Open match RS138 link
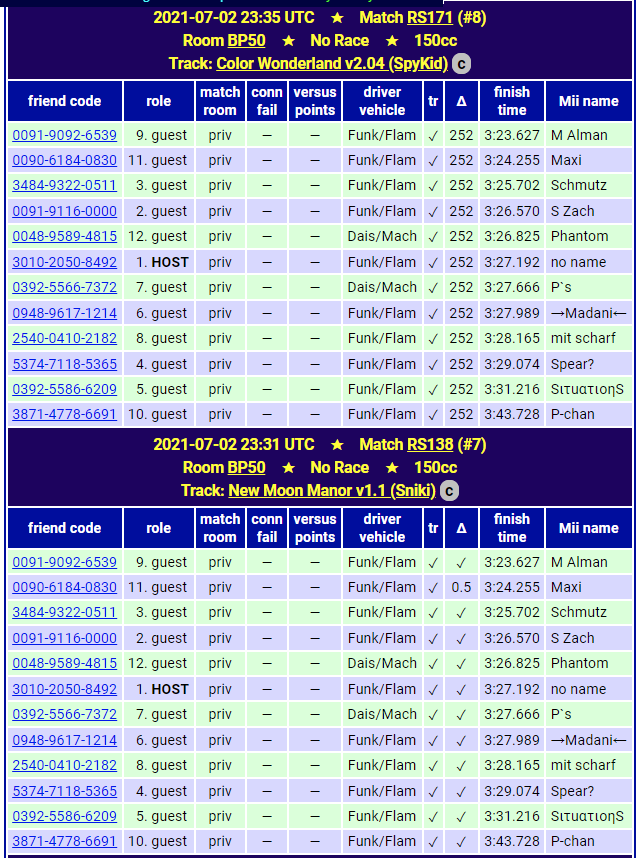 (430, 444)
